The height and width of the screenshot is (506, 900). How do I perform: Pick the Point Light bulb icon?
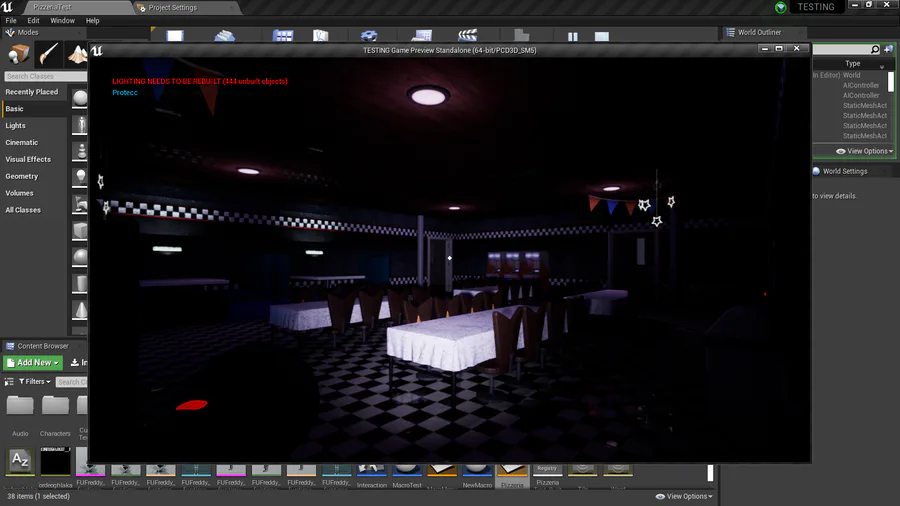click(81, 177)
